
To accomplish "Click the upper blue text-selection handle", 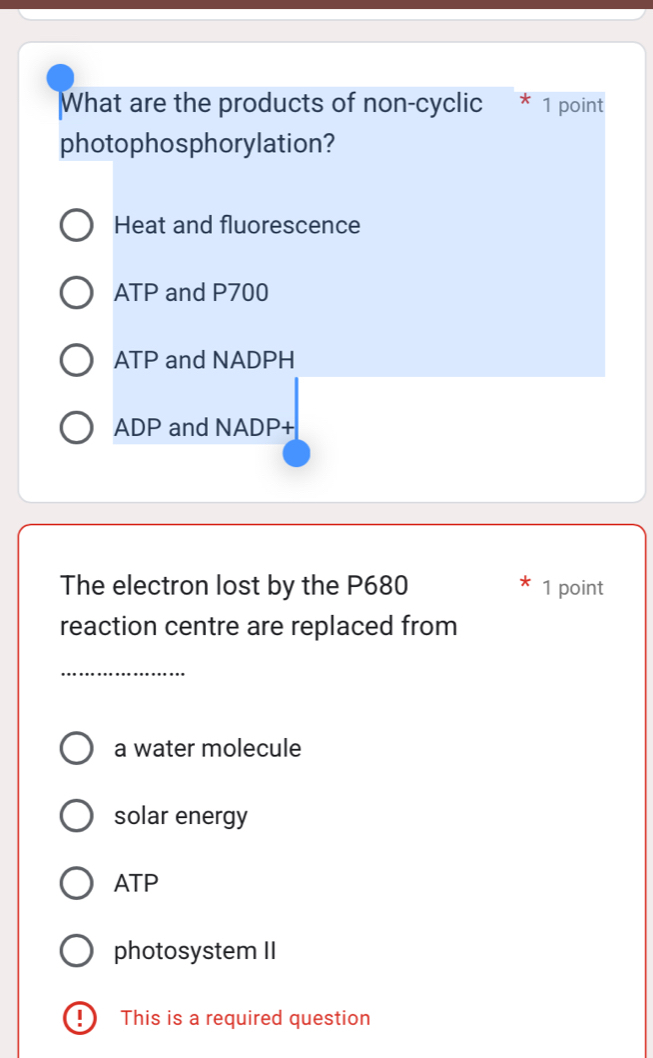I will pyautogui.click(x=58, y=75).
